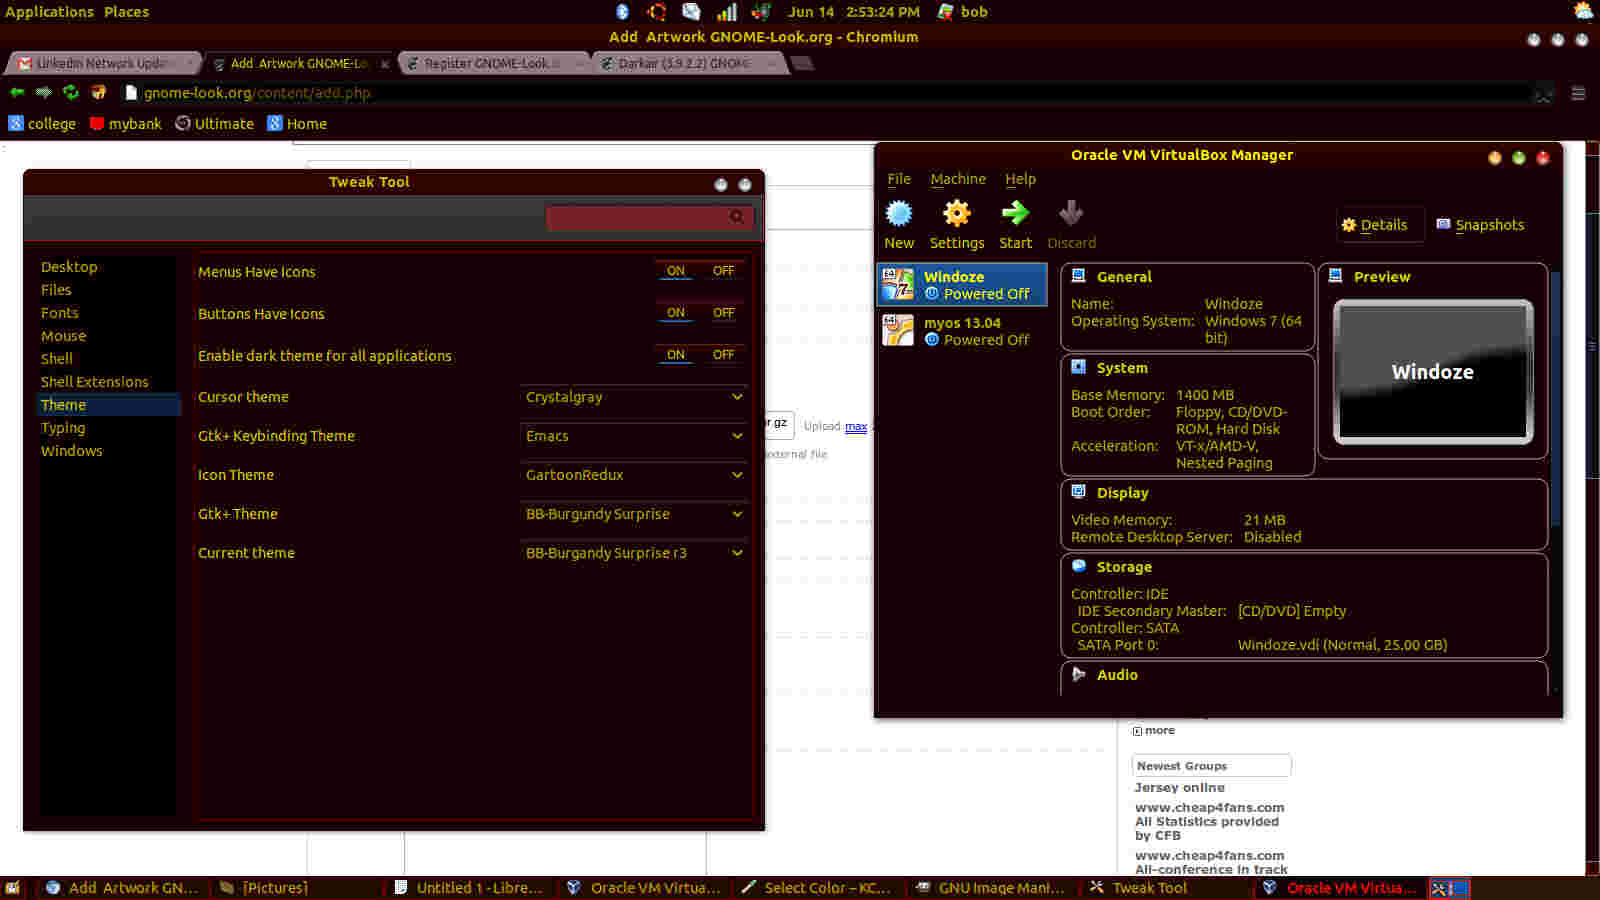Open Gtk+ Theme dropdown showing BB-Burgundy Surprise
Image resolution: width=1600 pixels, height=900 pixels.
[x=634, y=514]
